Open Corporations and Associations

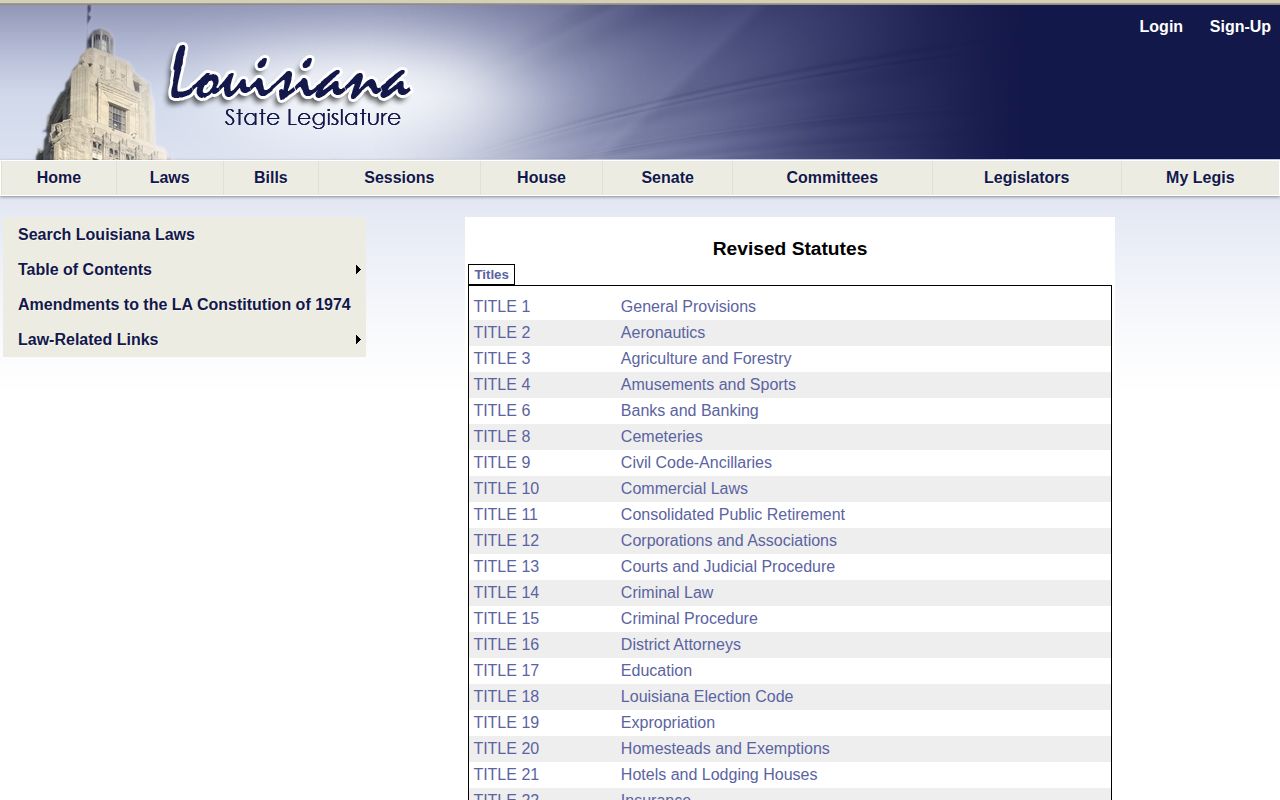(x=729, y=541)
